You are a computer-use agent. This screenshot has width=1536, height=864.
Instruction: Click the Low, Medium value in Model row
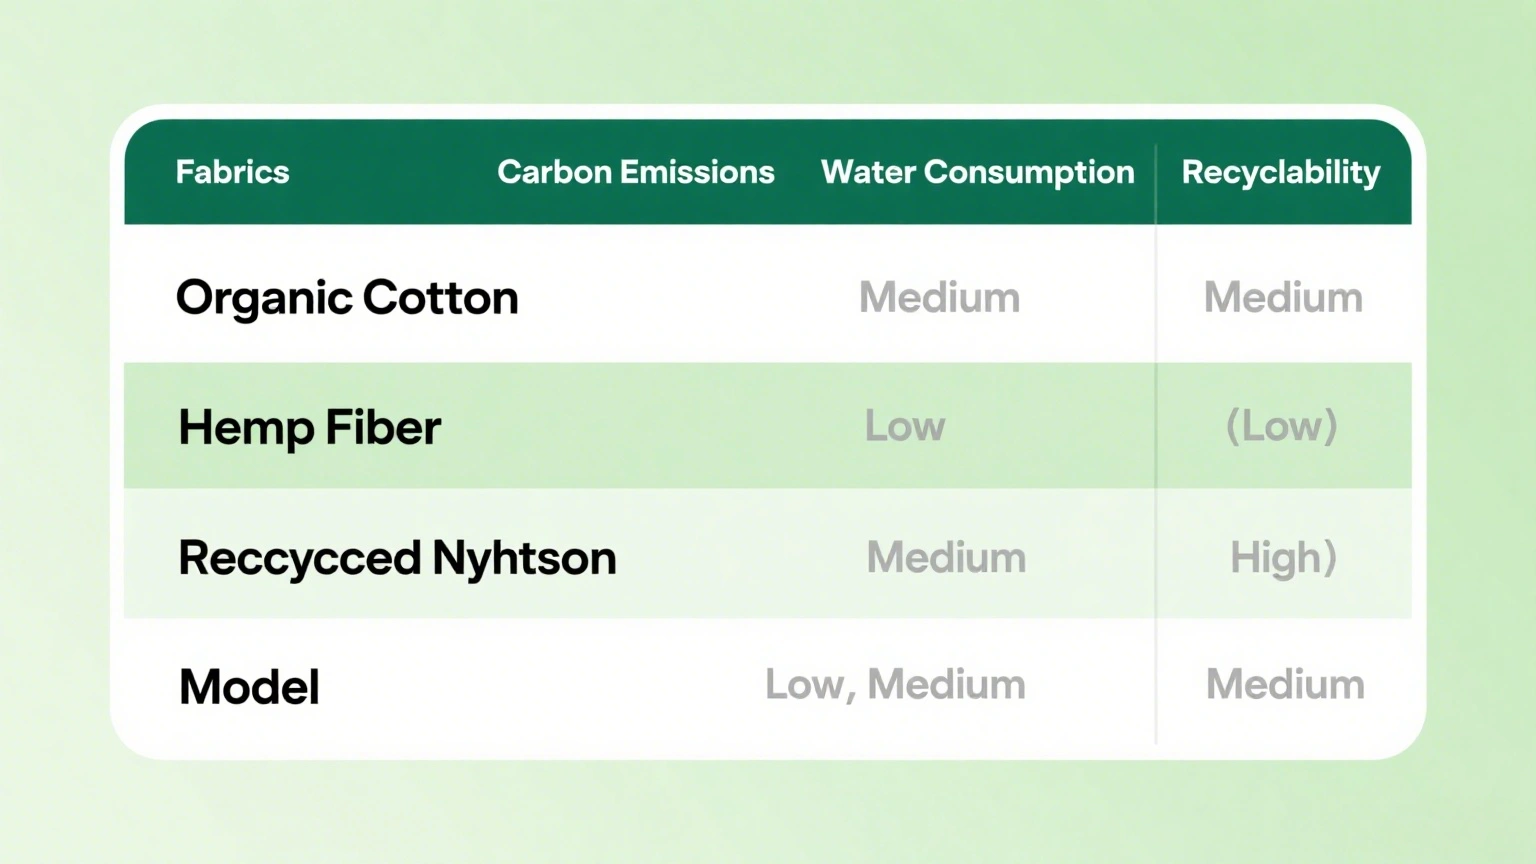tap(895, 685)
